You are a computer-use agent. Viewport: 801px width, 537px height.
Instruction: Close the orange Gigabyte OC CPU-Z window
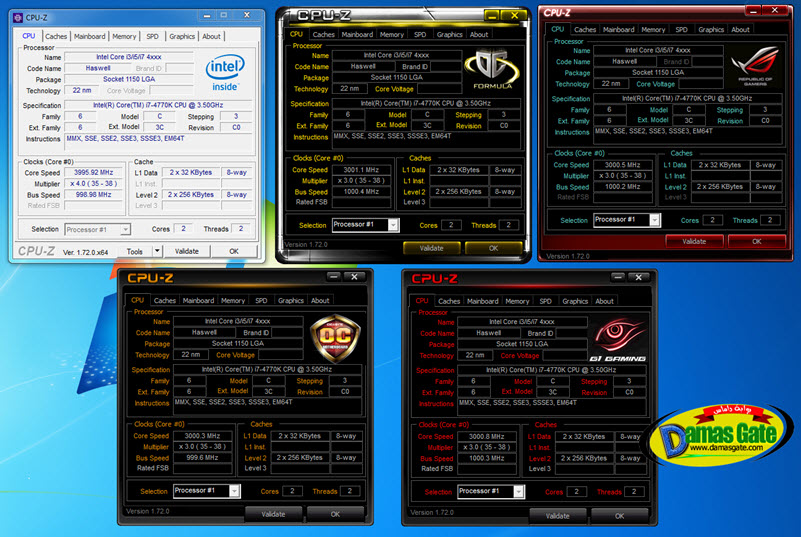coord(354,277)
